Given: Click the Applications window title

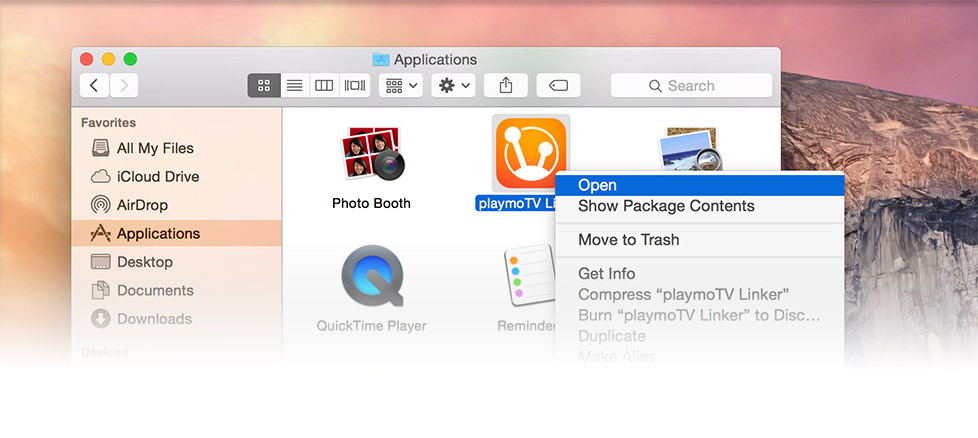Looking at the screenshot, I should tap(435, 60).
